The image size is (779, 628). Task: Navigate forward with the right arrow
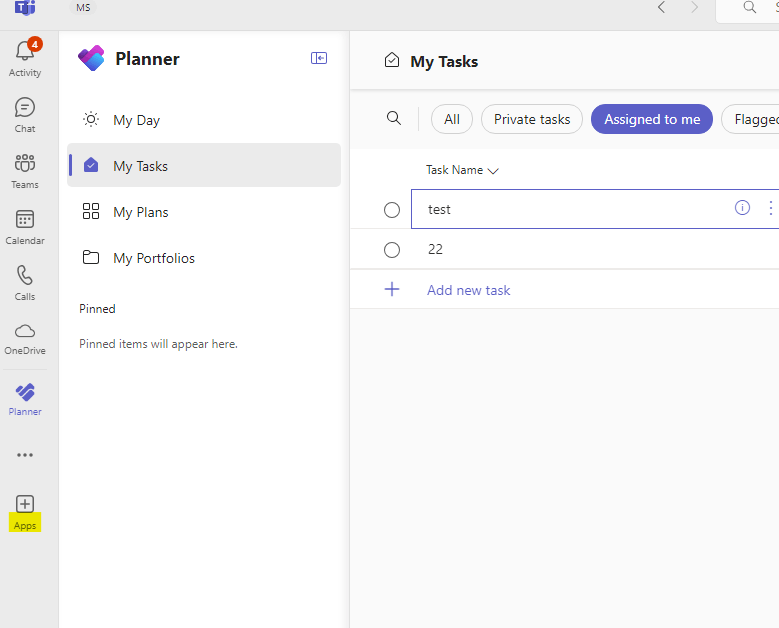pyautogui.click(x=695, y=7)
